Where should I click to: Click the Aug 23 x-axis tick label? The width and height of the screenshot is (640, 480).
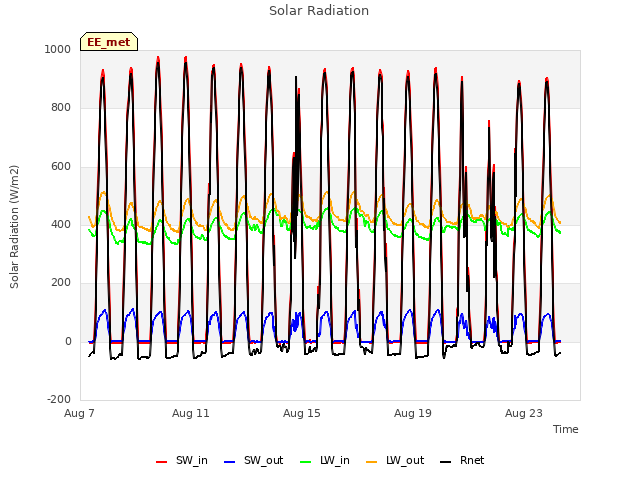tap(524, 413)
